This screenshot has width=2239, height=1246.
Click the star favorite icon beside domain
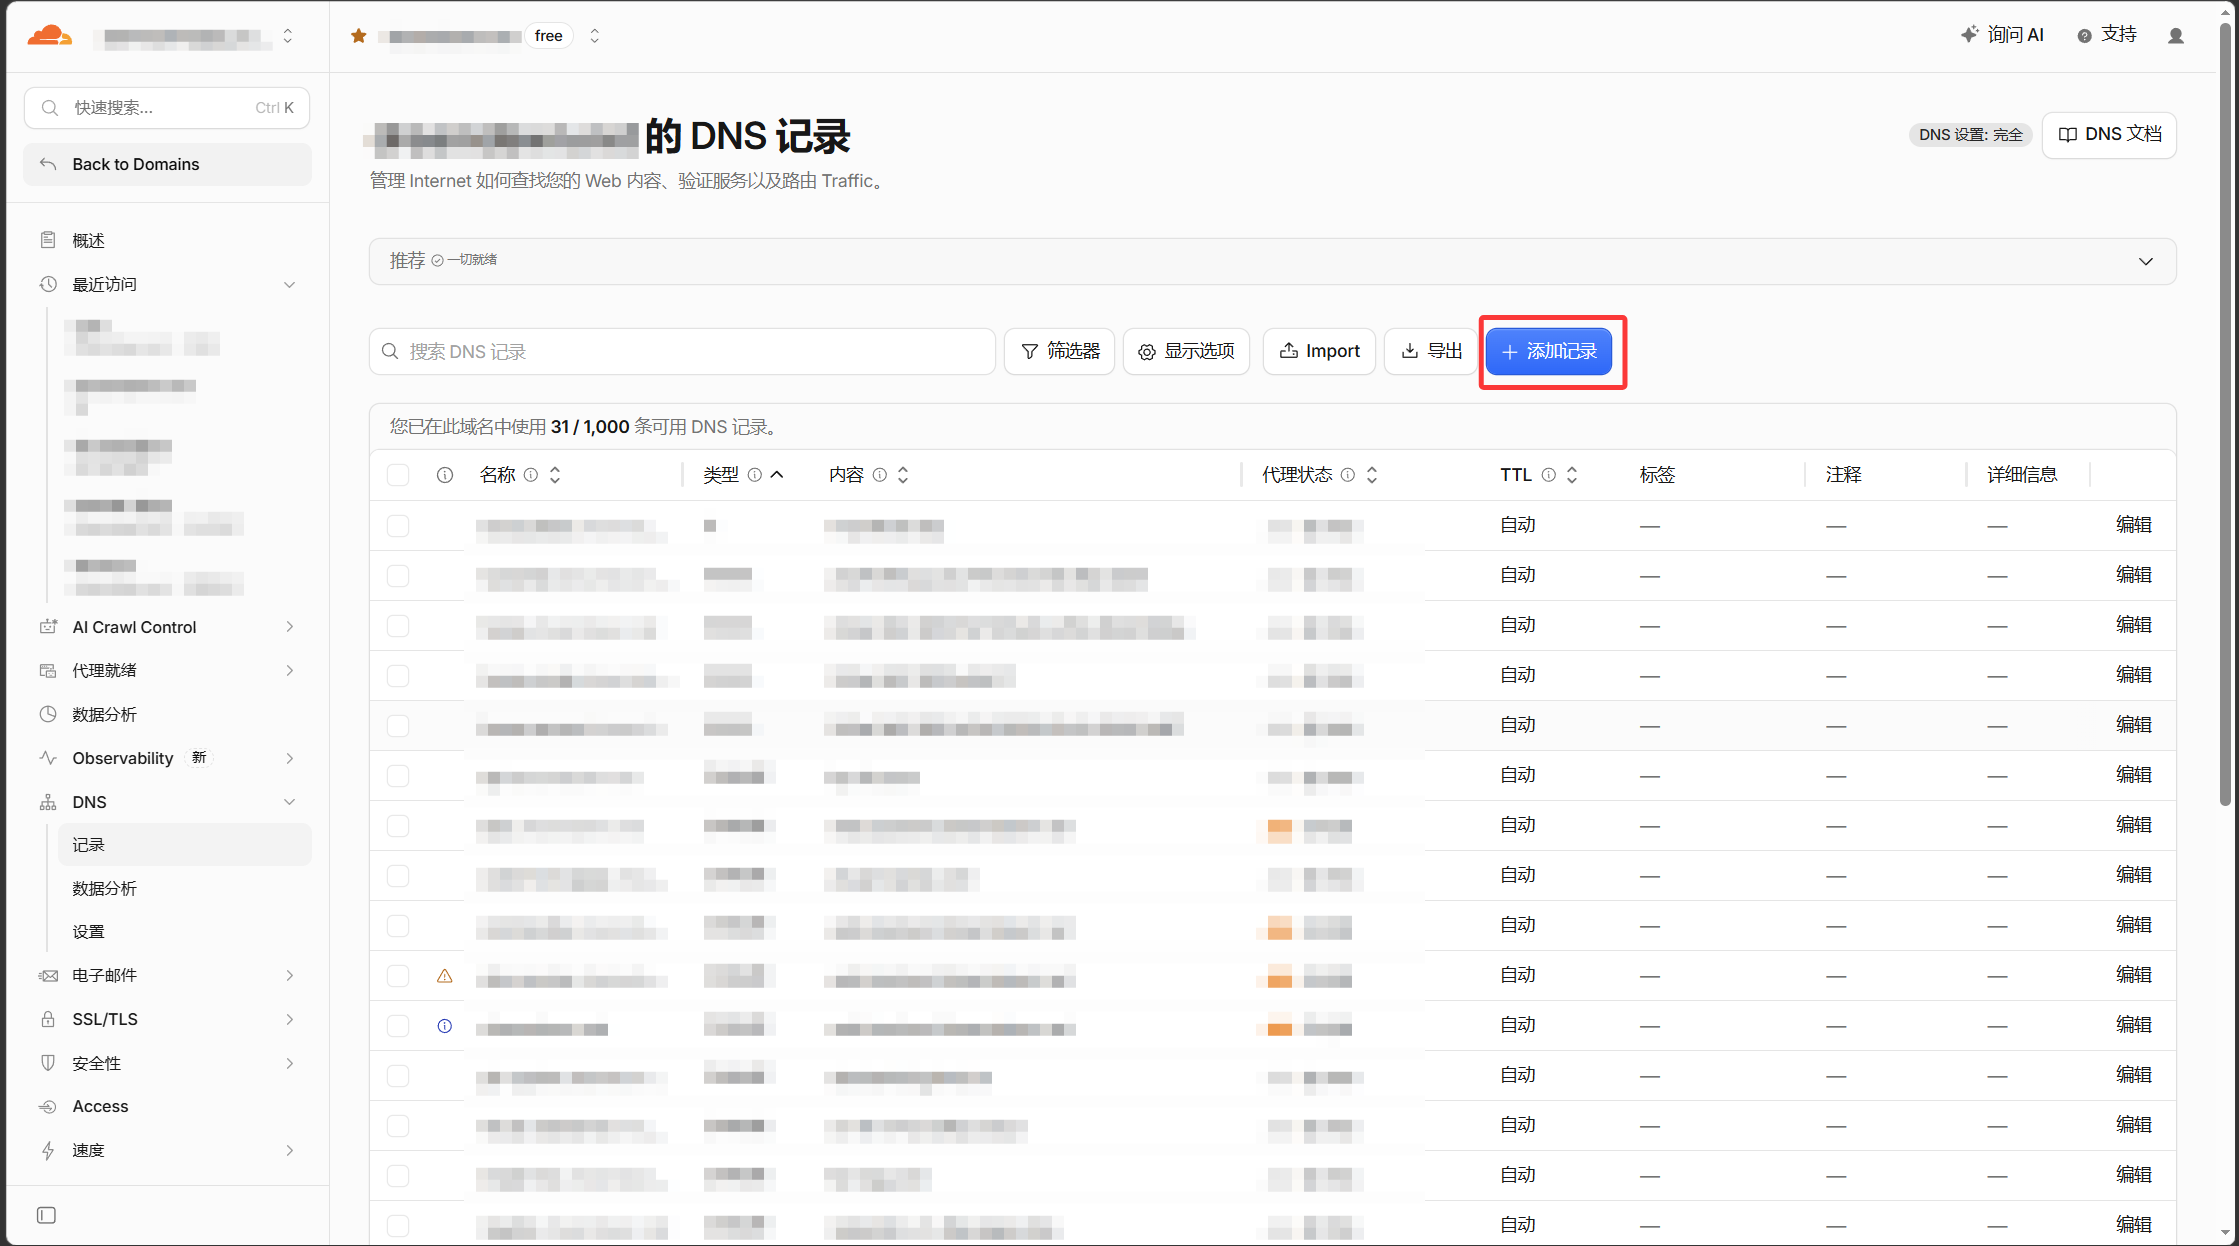click(x=359, y=36)
